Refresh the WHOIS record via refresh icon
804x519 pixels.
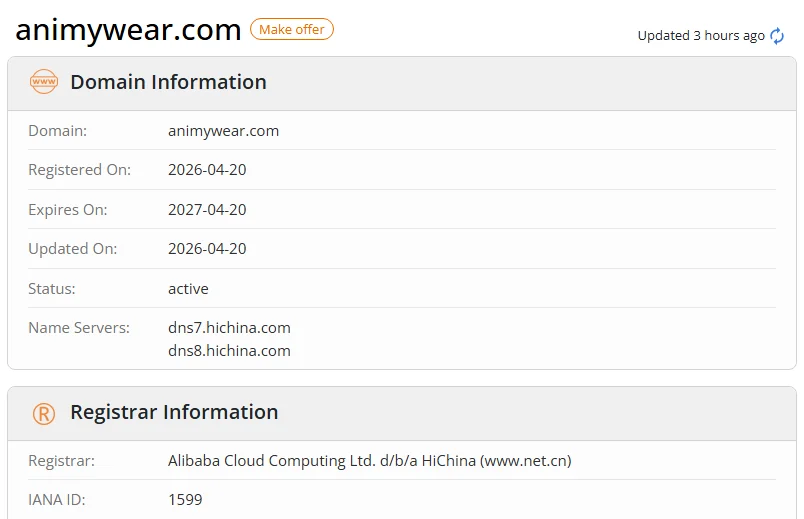click(x=777, y=36)
